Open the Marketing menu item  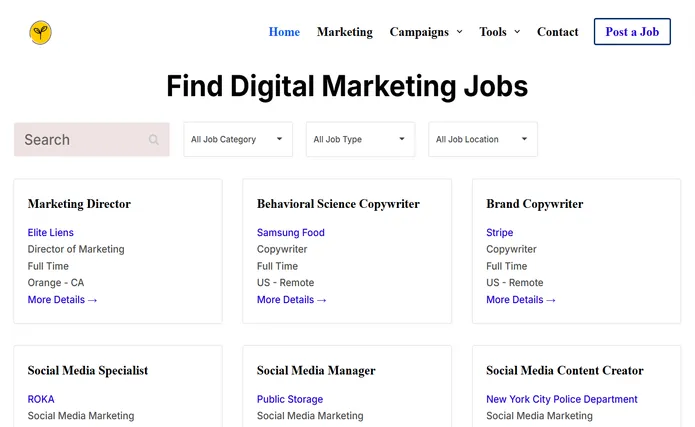click(x=345, y=32)
